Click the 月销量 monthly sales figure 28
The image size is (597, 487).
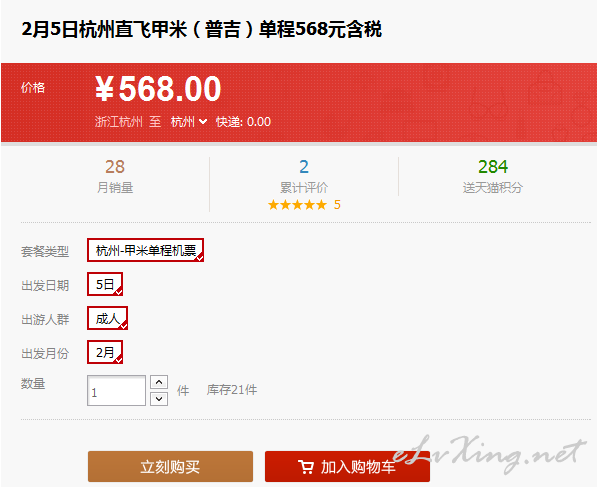(115, 167)
